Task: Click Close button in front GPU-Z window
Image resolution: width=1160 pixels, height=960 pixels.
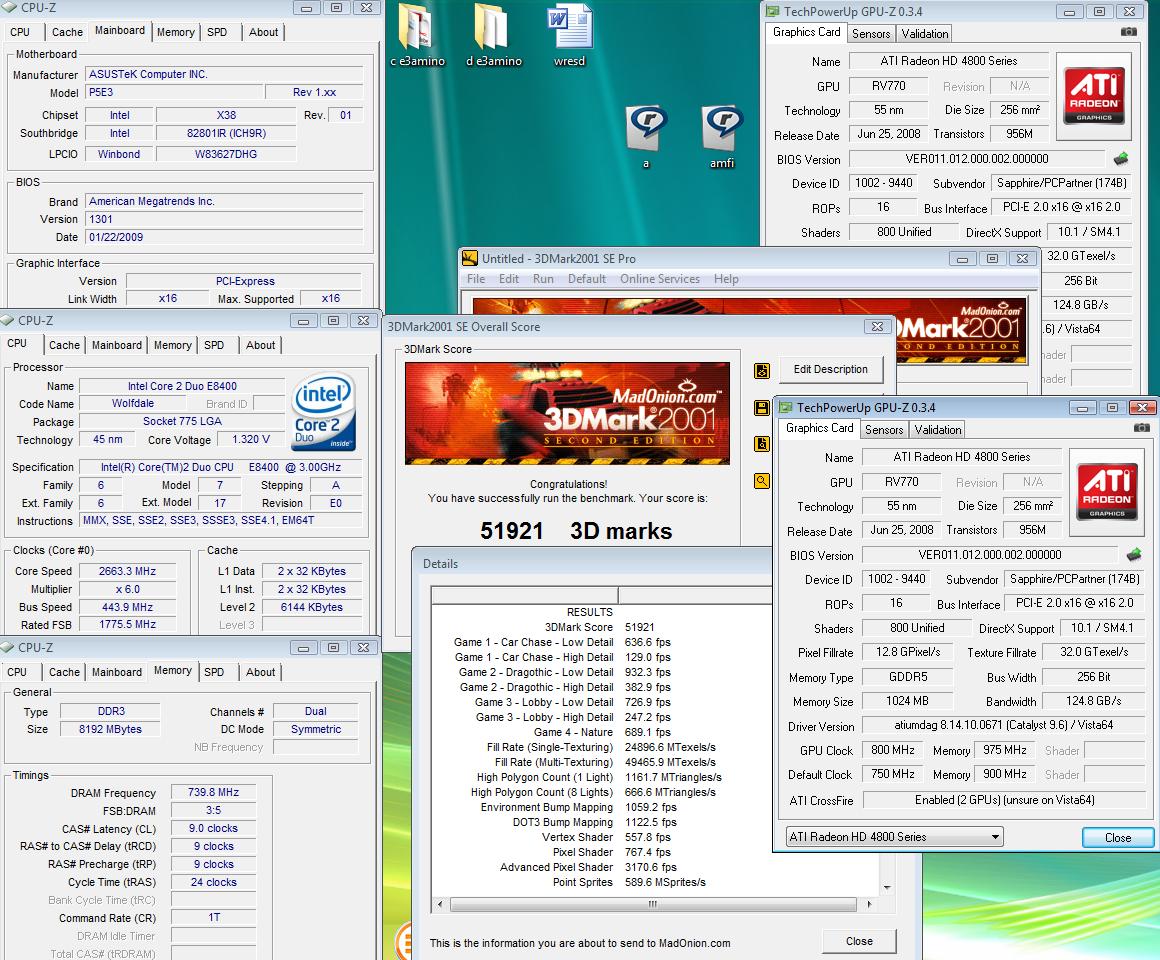Action: (x=1117, y=837)
